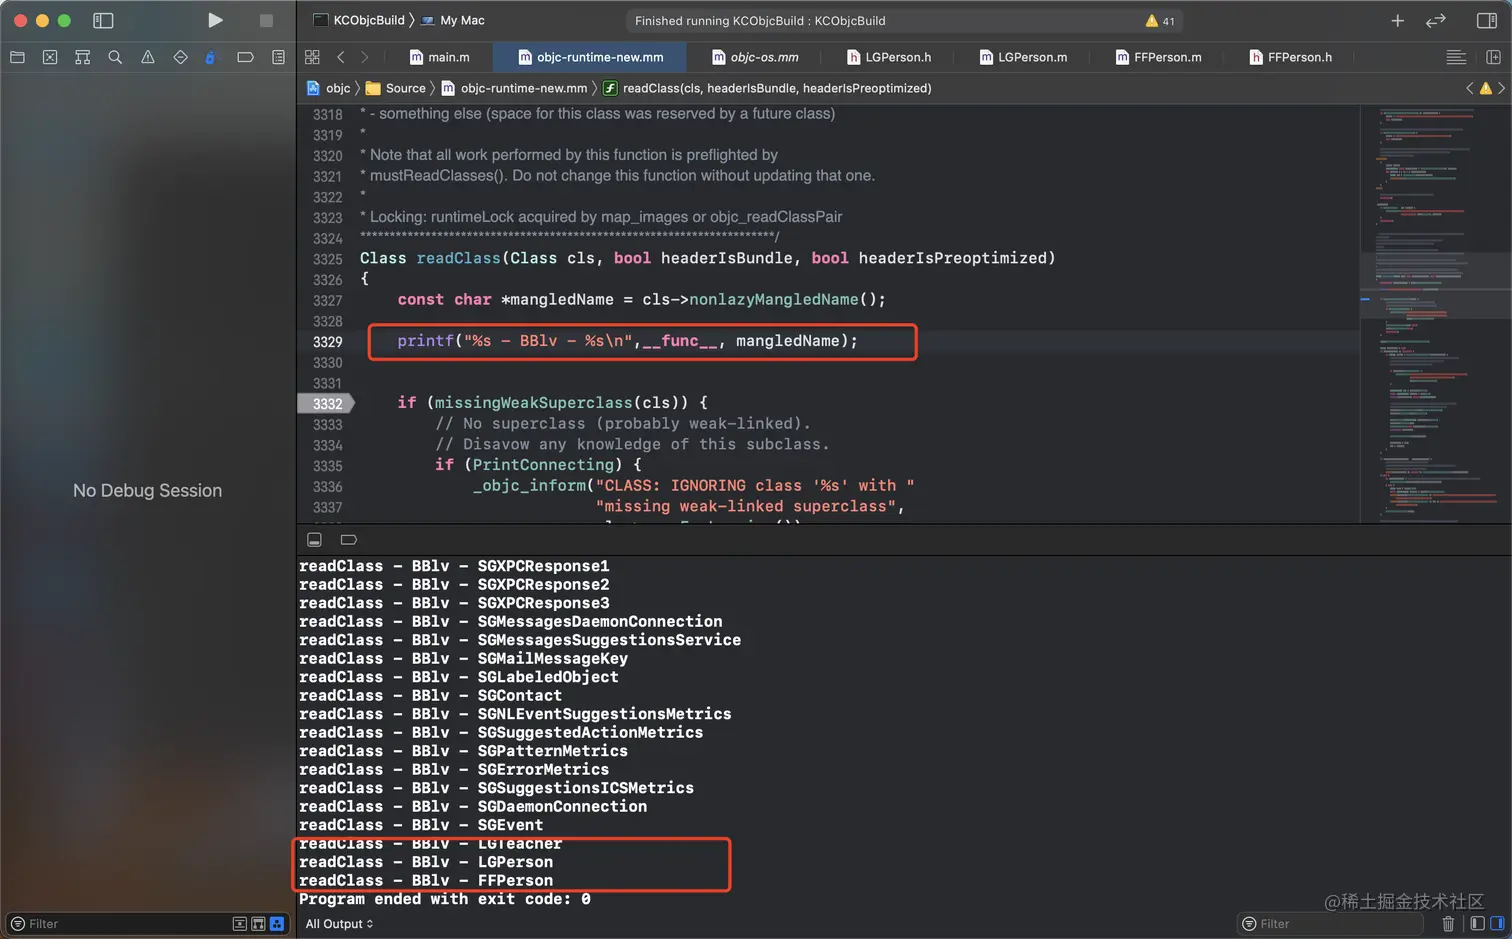Switch to the LGPerson.h tab
Image resolution: width=1512 pixels, height=939 pixels.
point(889,57)
